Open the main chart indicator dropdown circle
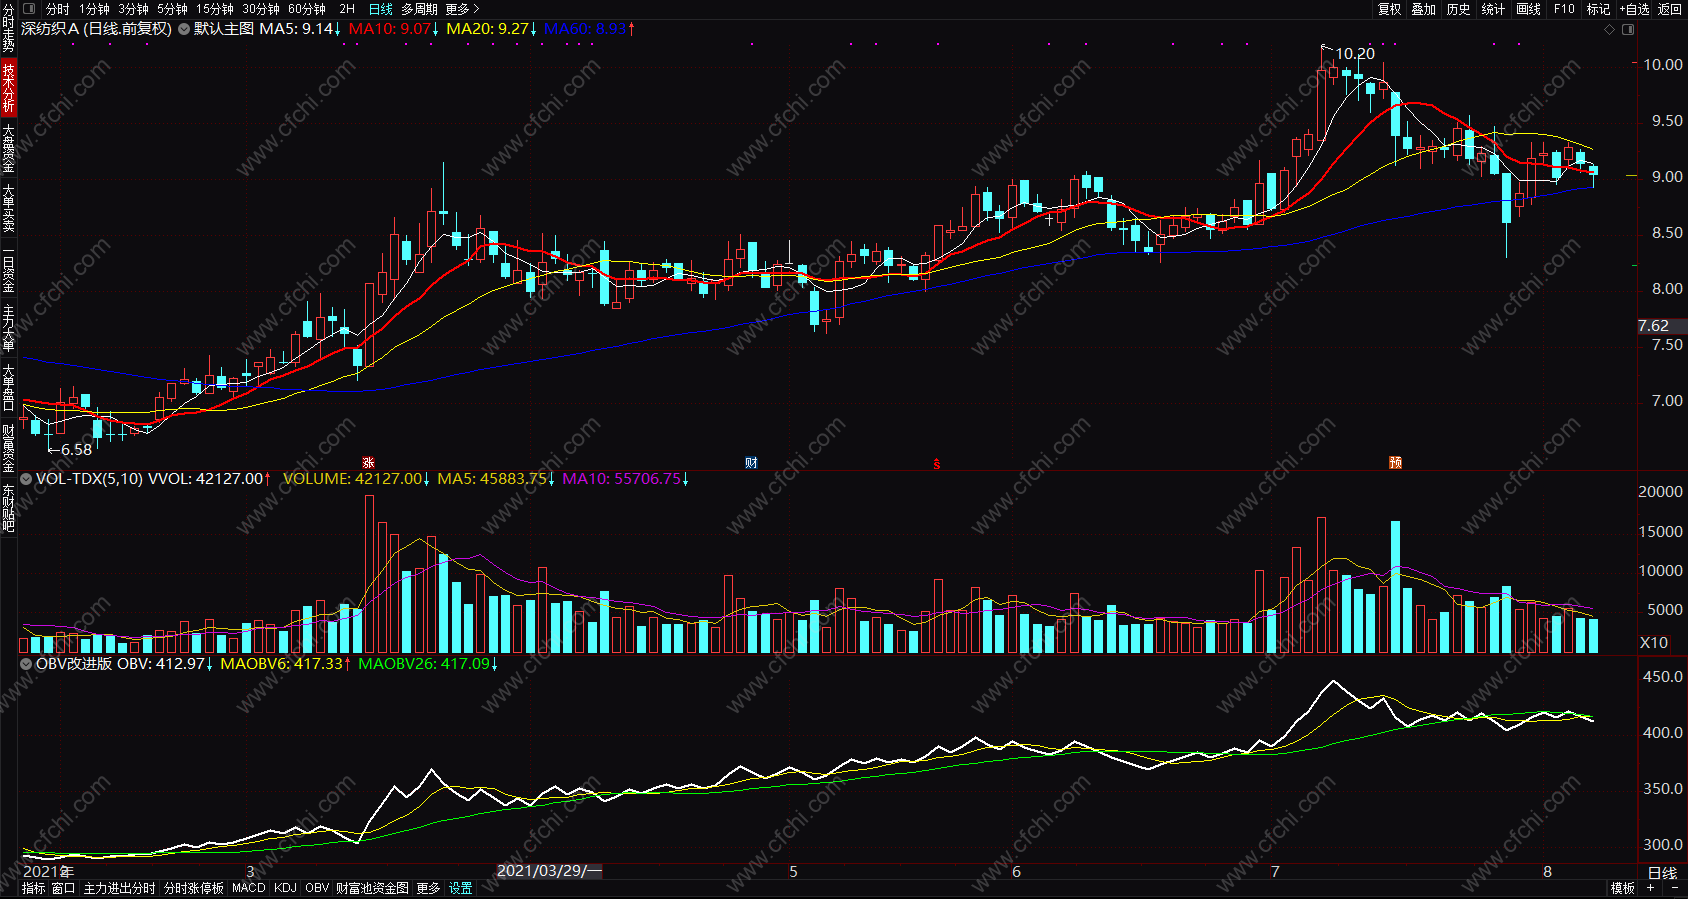 coord(184,29)
